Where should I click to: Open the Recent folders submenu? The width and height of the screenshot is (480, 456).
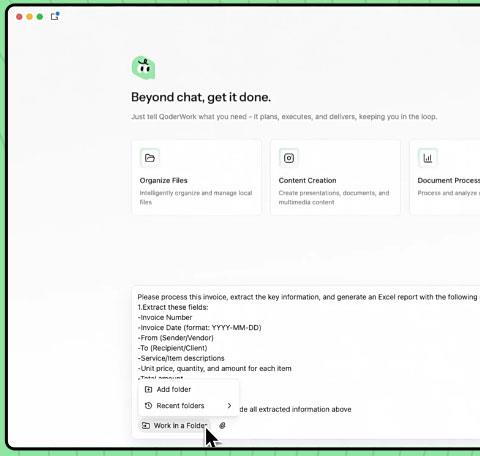point(188,406)
